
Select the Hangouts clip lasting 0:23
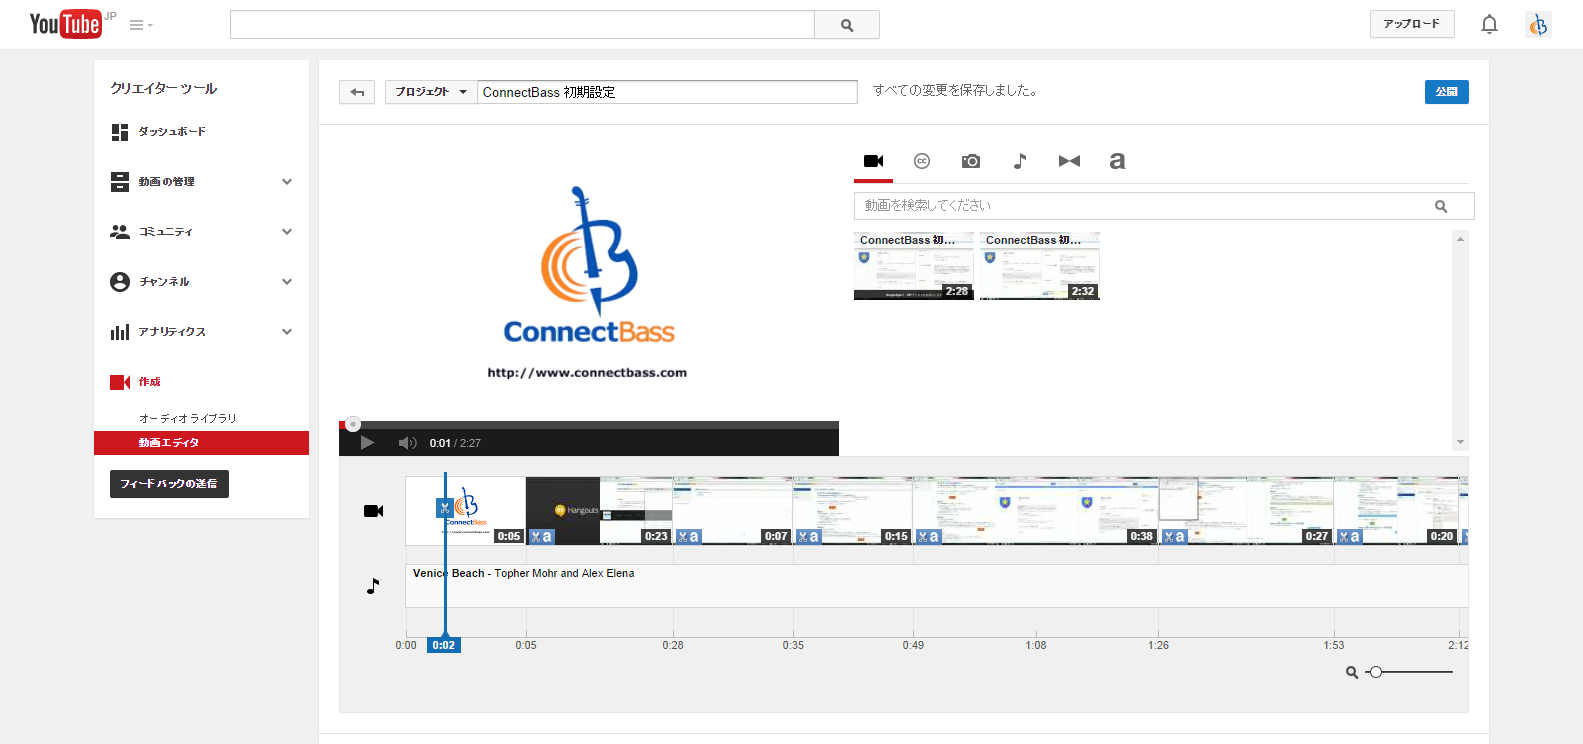pyautogui.click(x=599, y=510)
